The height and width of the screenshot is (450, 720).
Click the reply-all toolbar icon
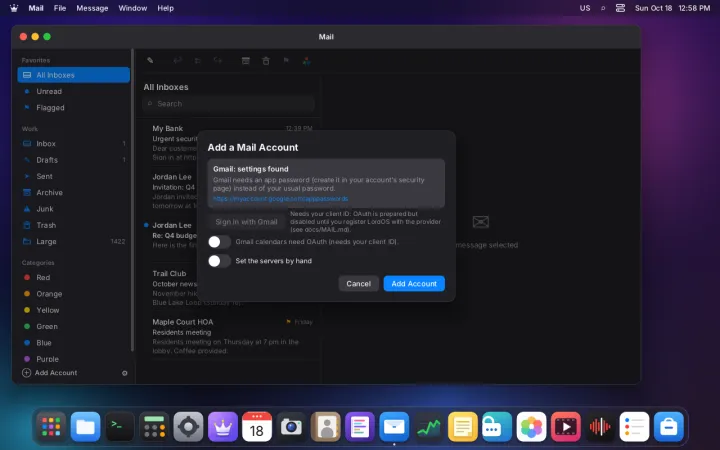(197, 61)
